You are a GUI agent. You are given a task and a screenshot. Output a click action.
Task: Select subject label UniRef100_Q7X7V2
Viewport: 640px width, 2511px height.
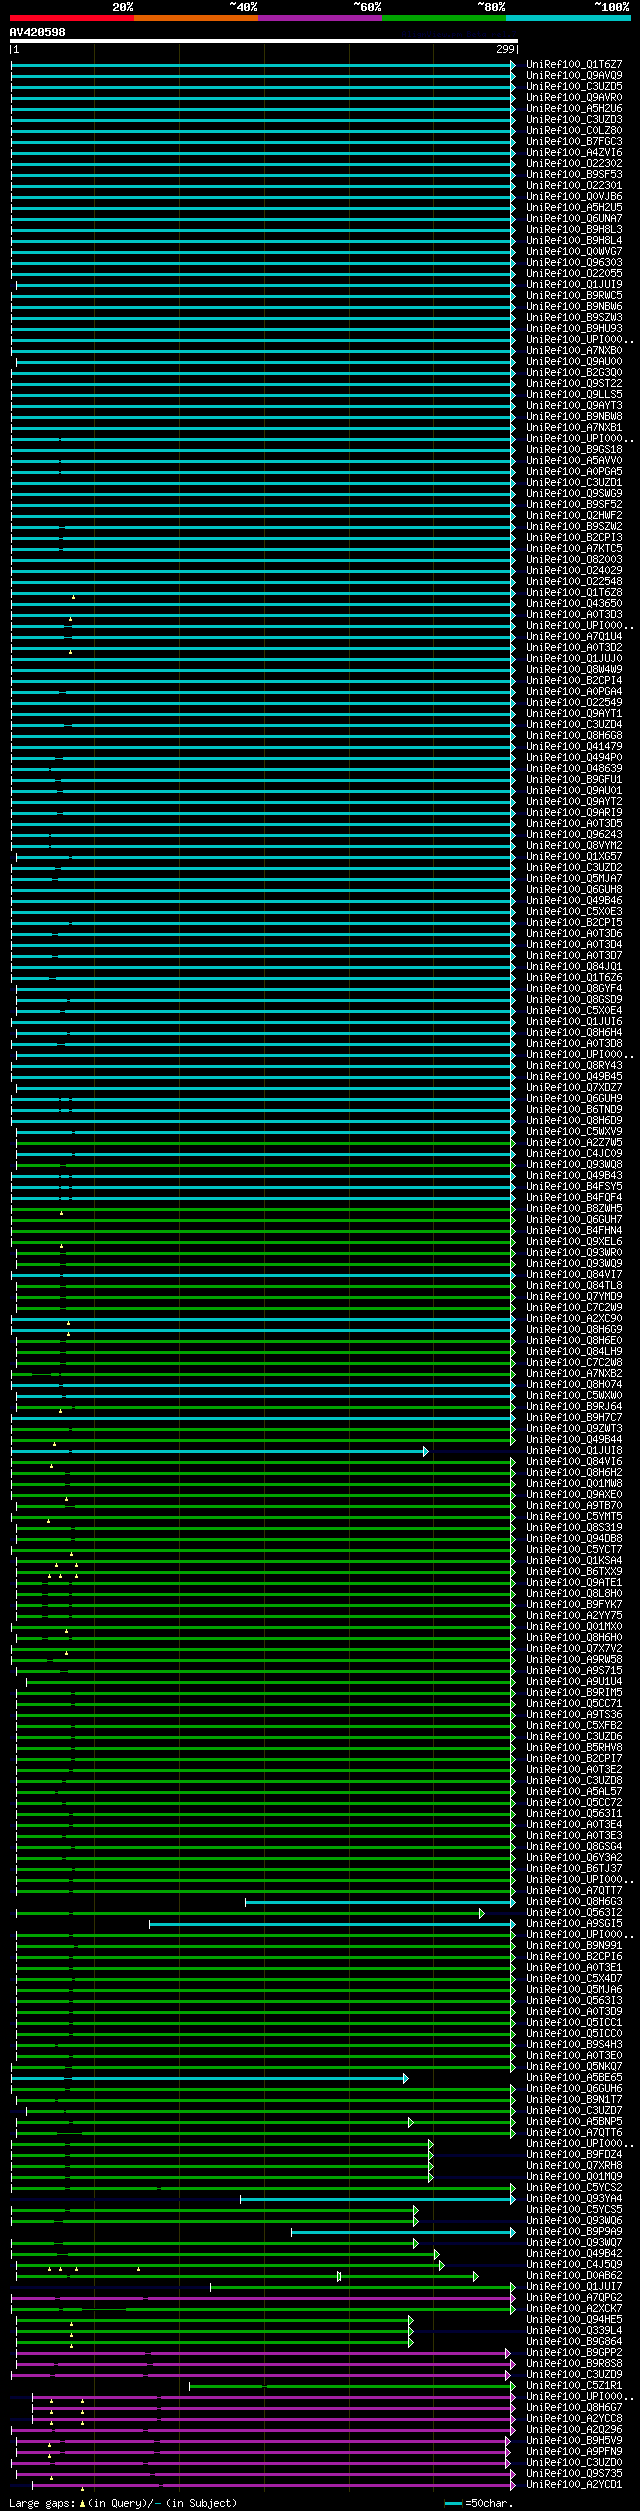pos(574,1648)
